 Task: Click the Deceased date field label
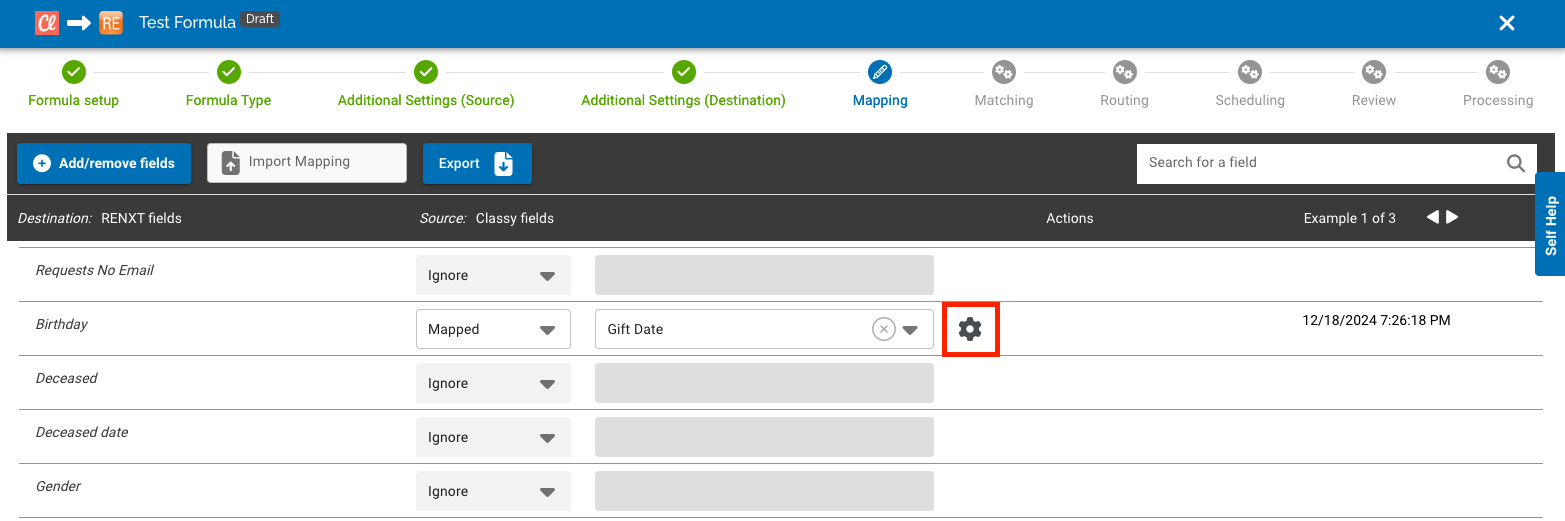click(82, 432)
